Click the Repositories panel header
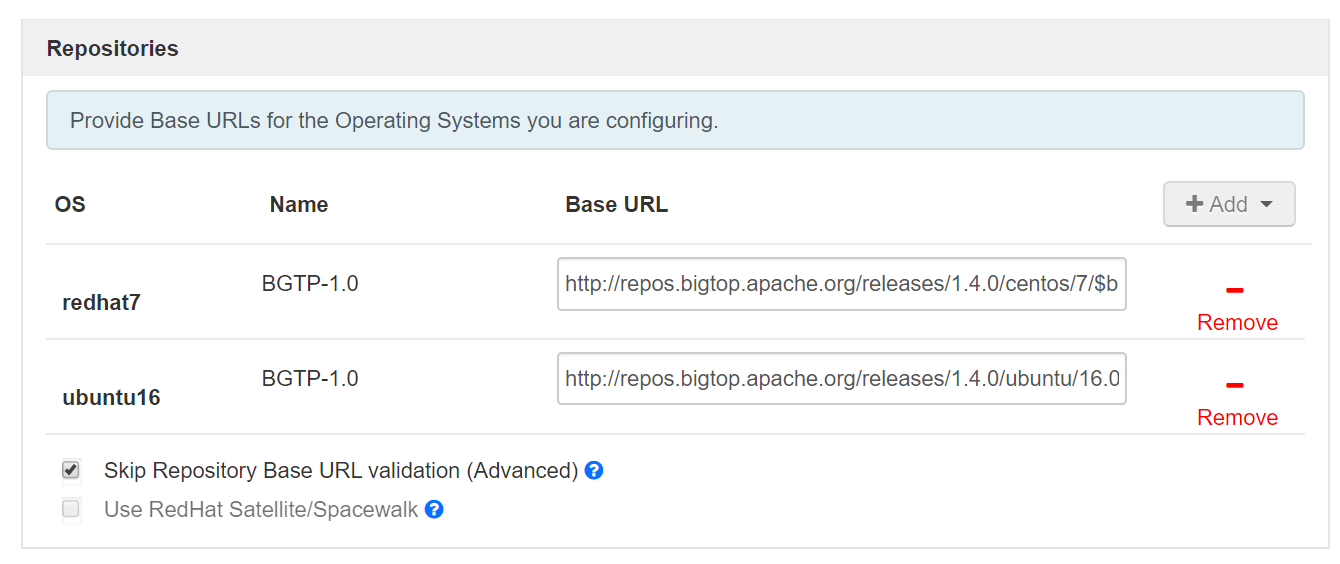1340x564 pixels. point(113,49)
